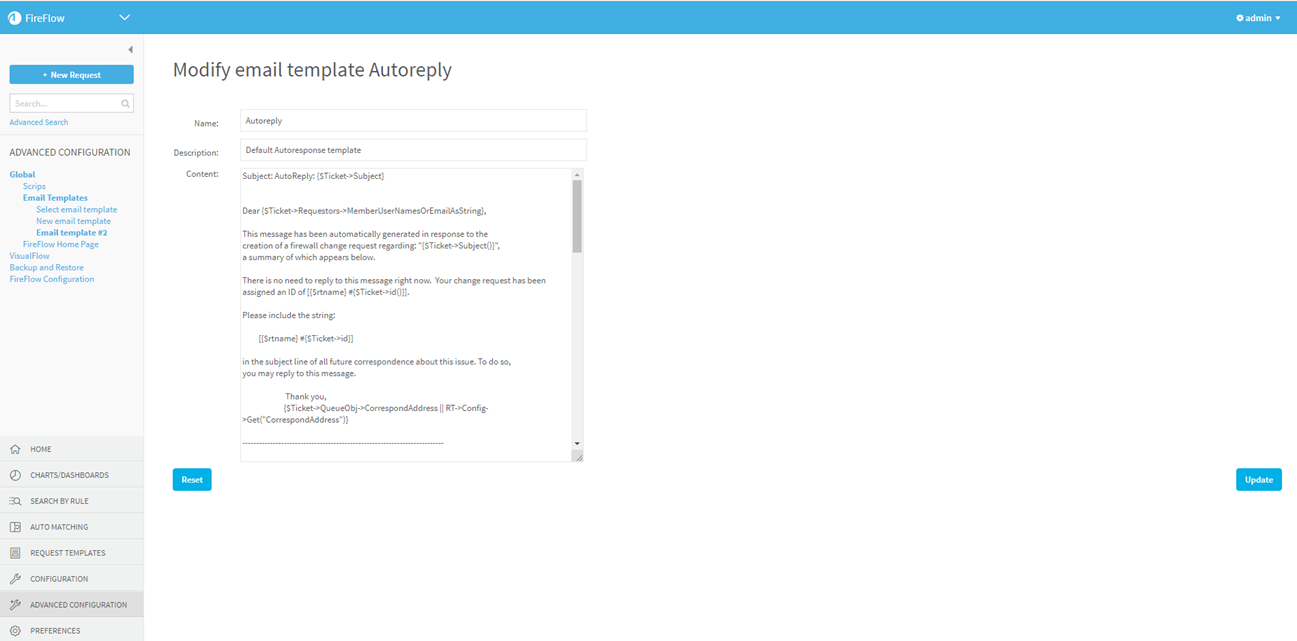Create a New Request

71,75
